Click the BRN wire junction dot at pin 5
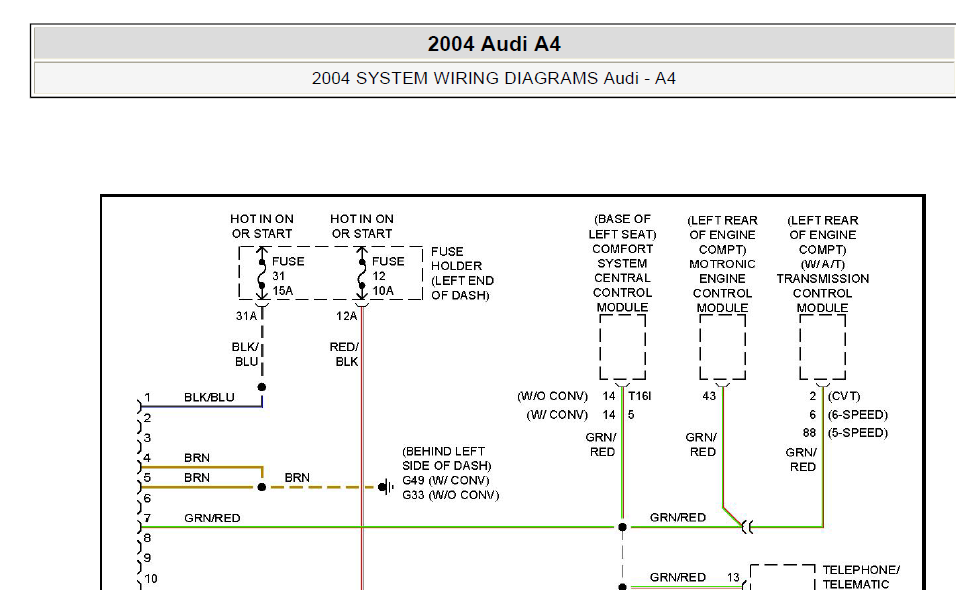 pos(262,487)
